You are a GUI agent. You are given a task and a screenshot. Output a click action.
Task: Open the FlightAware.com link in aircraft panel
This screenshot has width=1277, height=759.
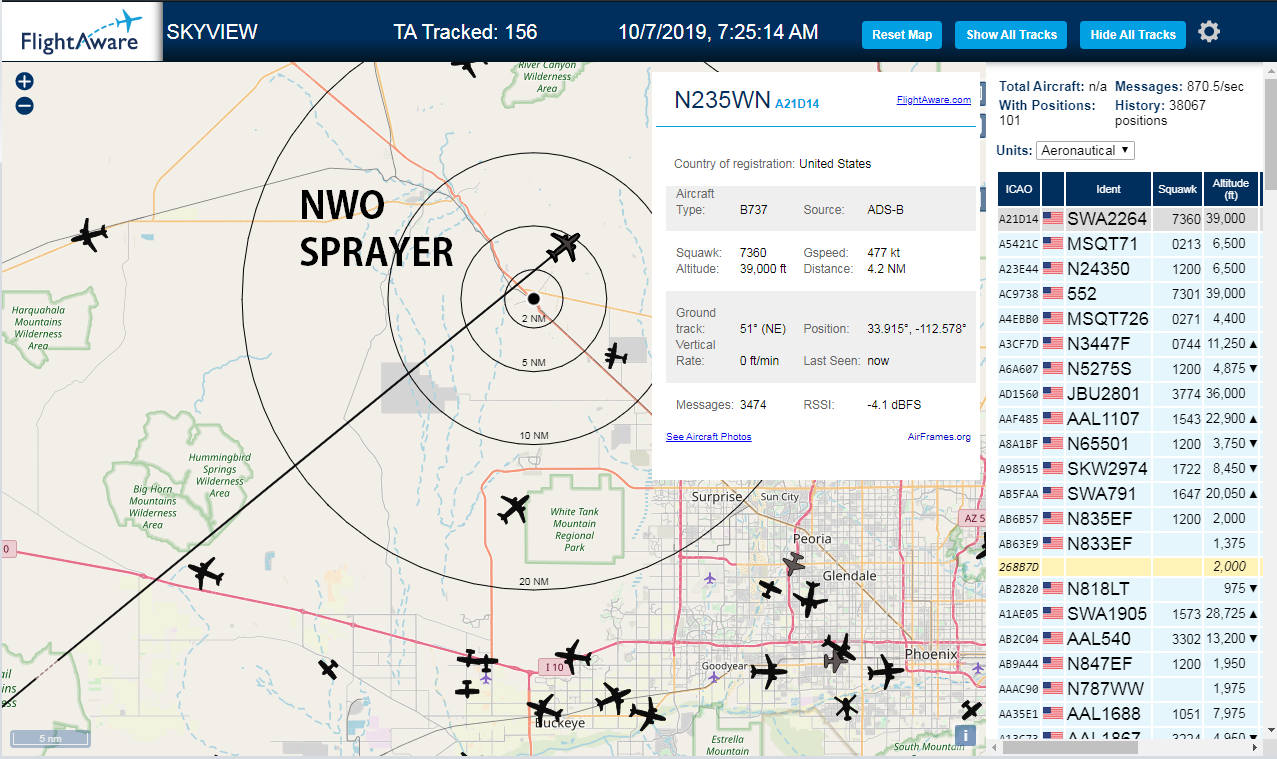(933, 100)
